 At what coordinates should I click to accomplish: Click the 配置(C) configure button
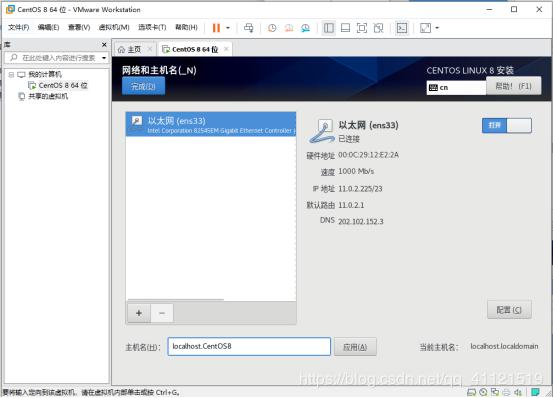click(x=509, y=310)
